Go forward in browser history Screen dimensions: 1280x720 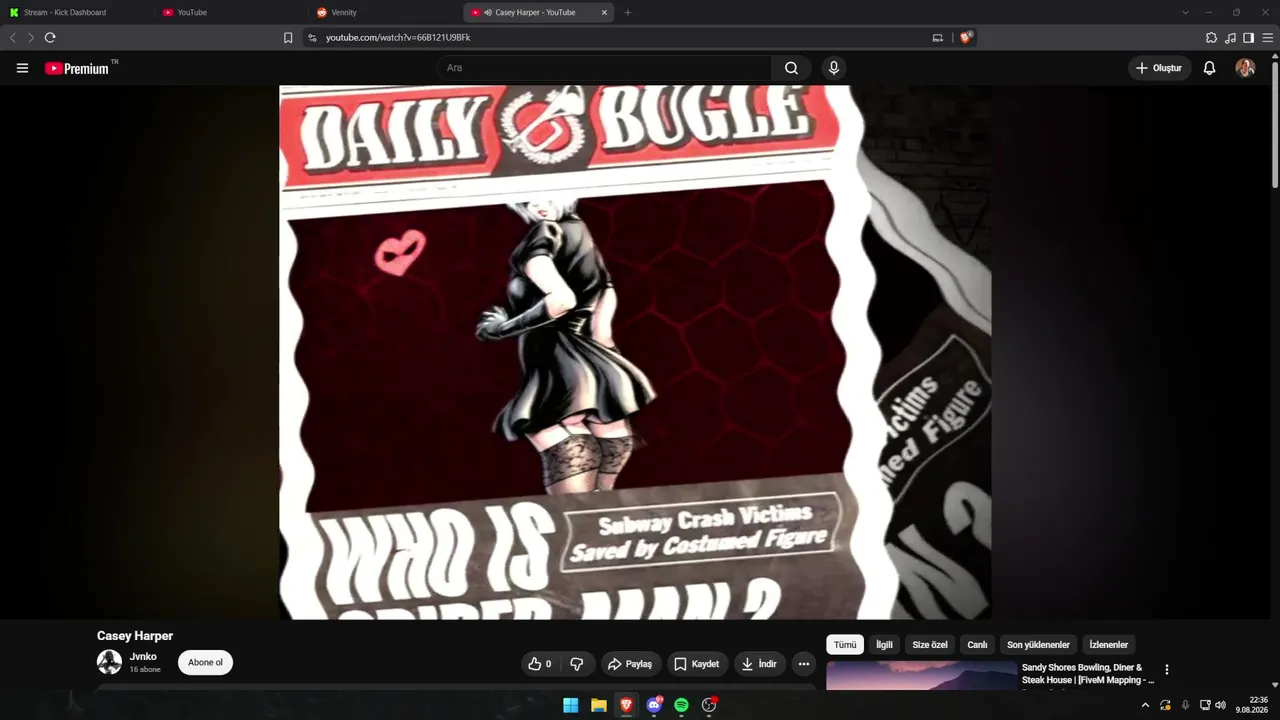tap(31, 38)
